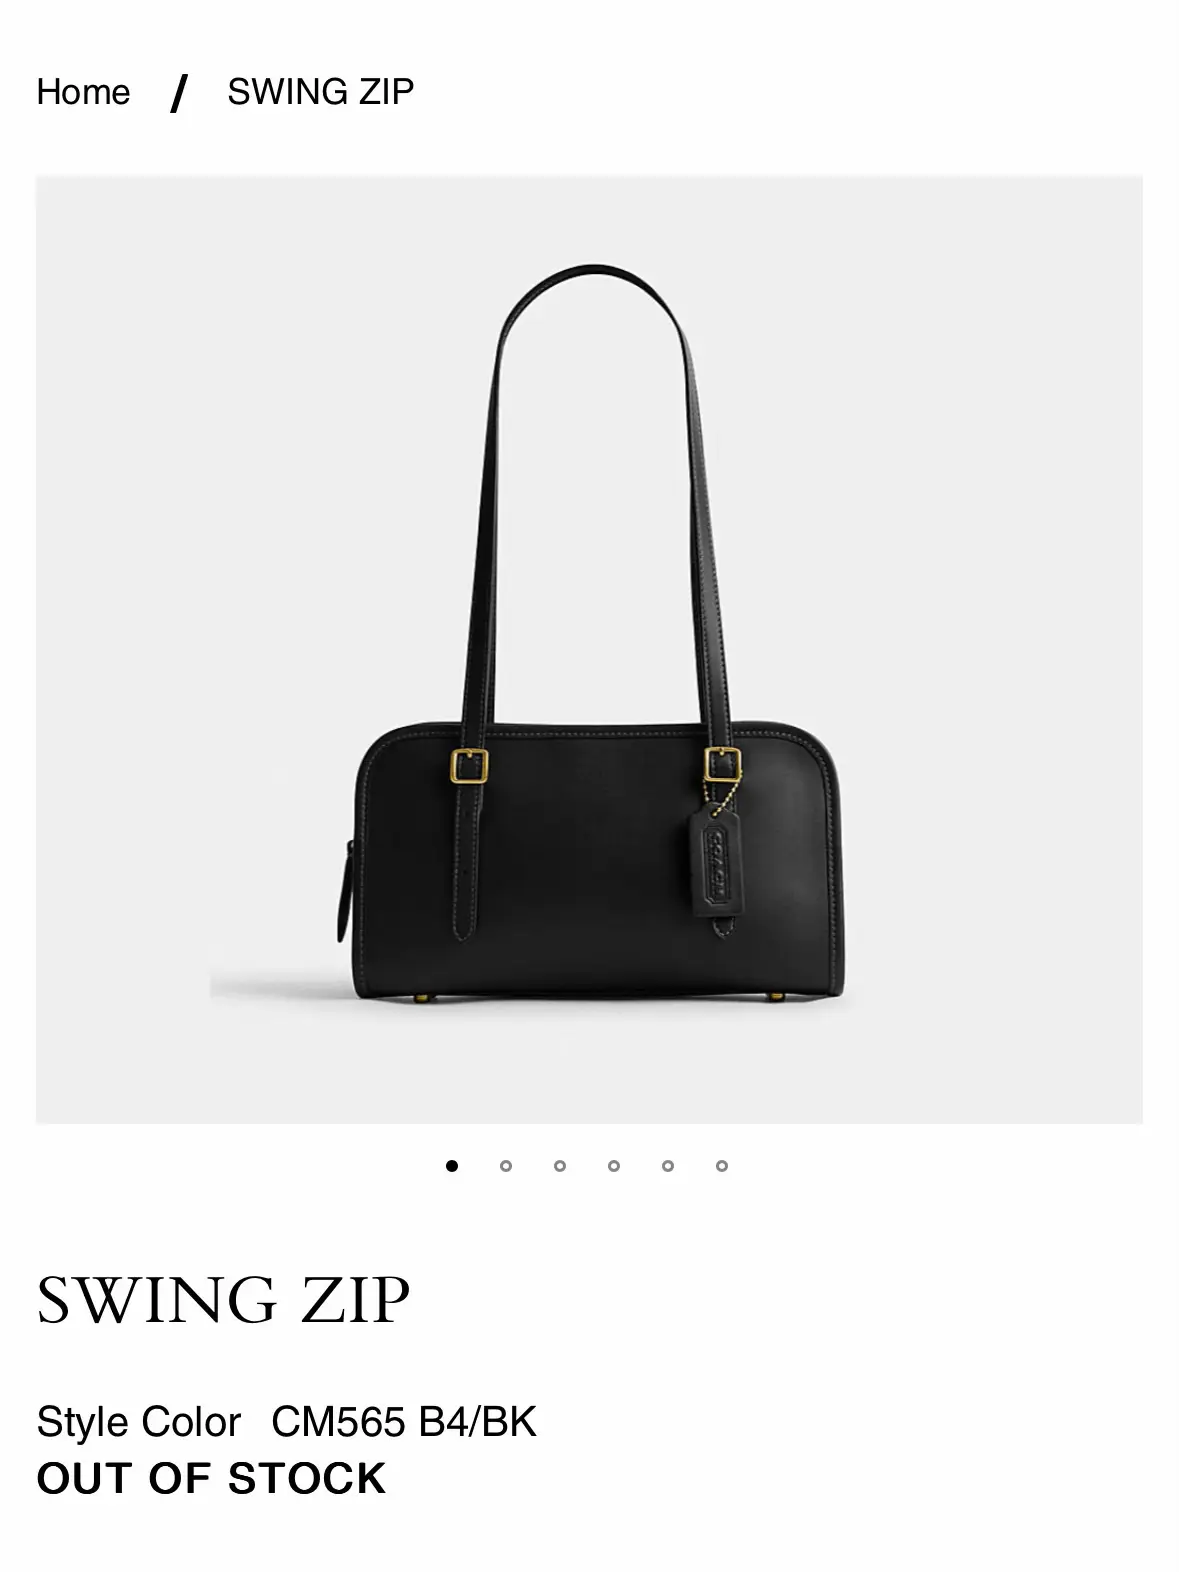Click the right gold strap buckle
This screenshot has height=1572, width=1179.
tap(722, 764)
